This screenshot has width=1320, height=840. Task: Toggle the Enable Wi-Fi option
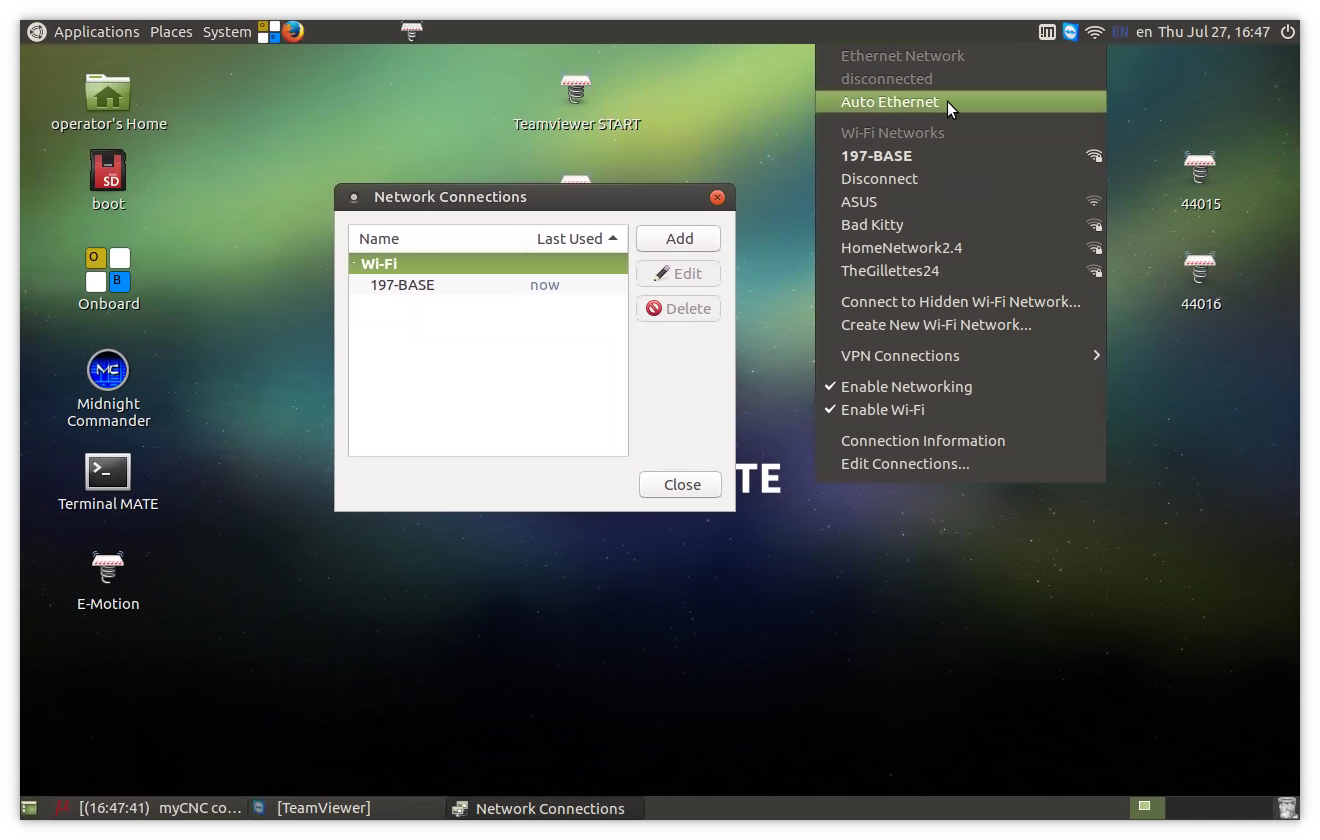[882, 410]
